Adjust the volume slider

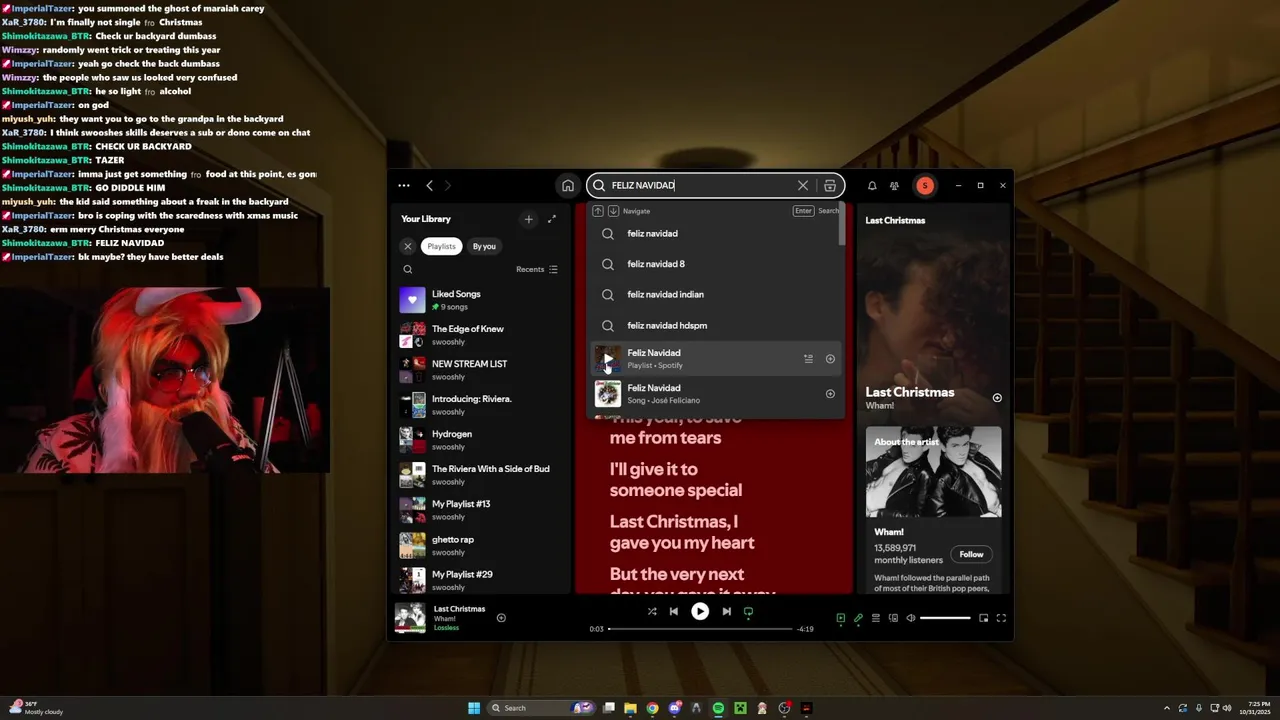pos(945,618)
